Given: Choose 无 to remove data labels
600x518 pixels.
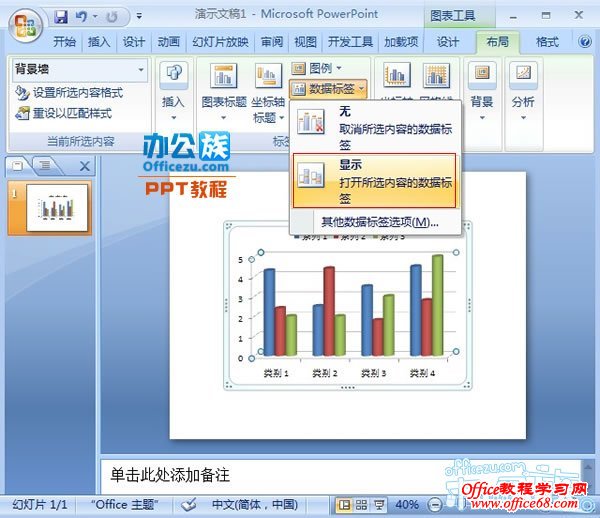Looking at the screenshot, I should tap(375, 128).
